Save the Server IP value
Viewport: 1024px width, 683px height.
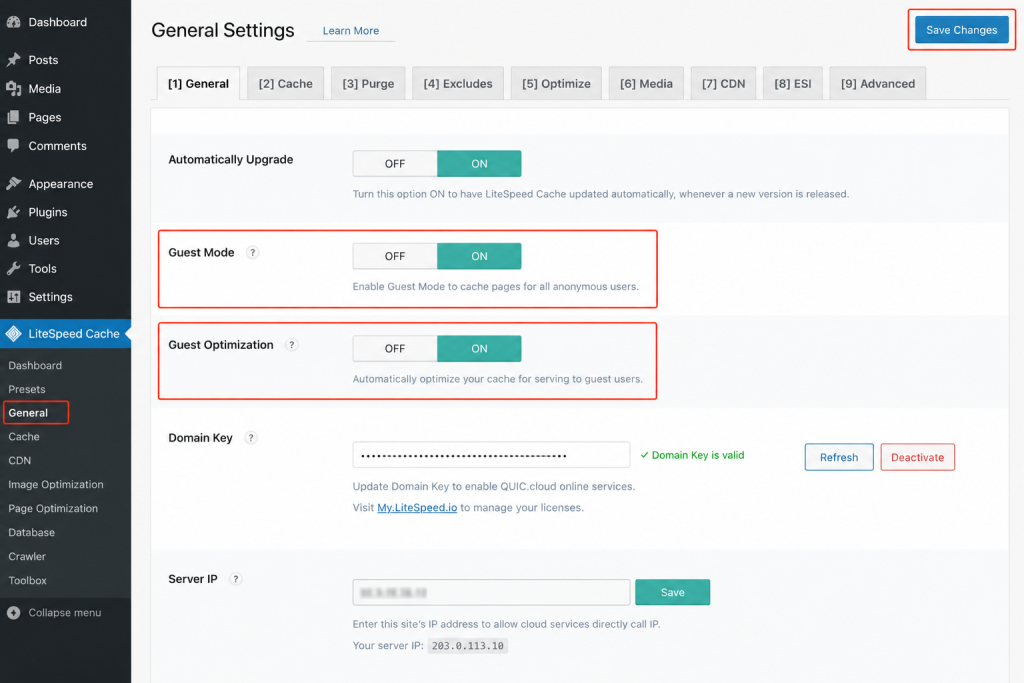click(673, 592)
